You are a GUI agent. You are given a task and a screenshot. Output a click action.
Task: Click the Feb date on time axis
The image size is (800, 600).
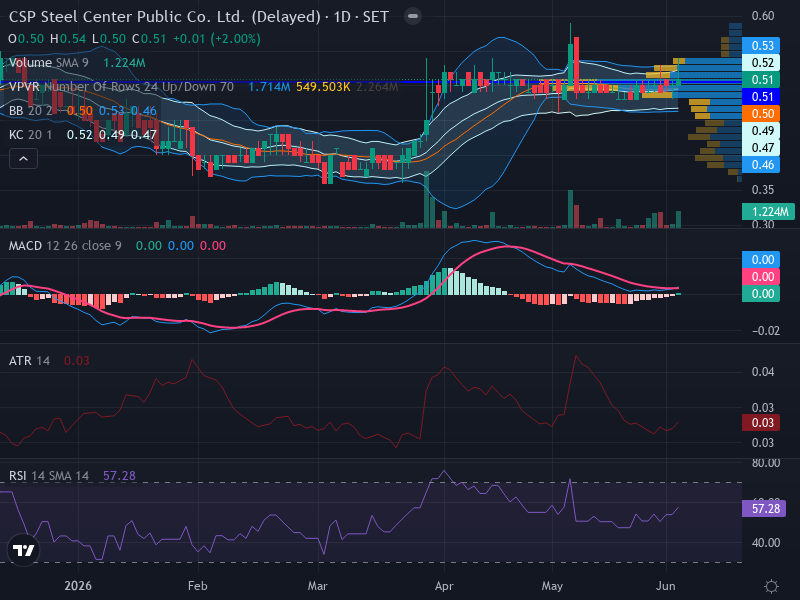click(197, 586)
